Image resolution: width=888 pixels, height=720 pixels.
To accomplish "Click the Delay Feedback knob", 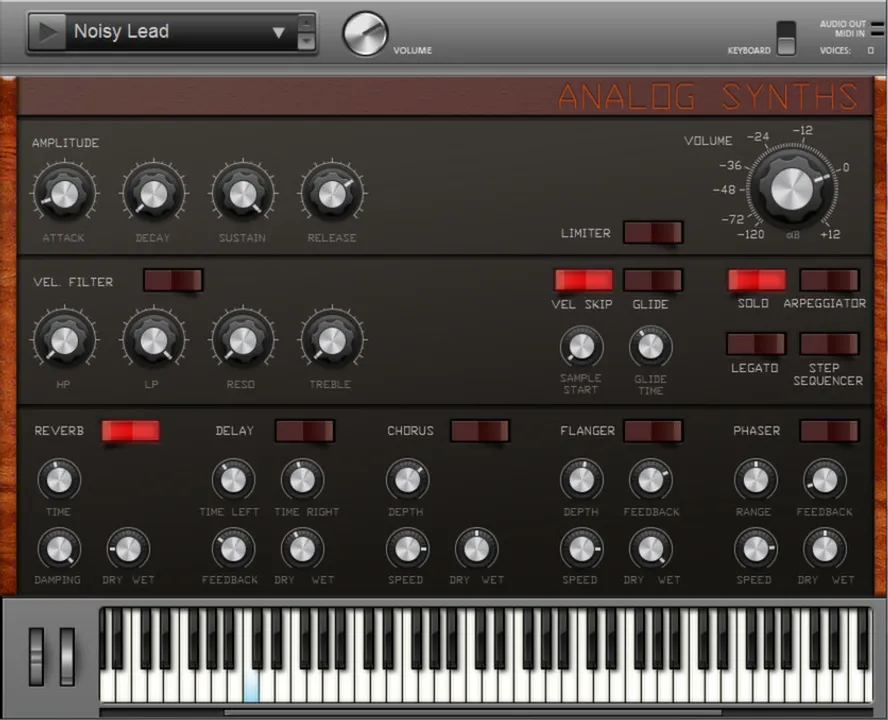I will click(x=233, y=549).
